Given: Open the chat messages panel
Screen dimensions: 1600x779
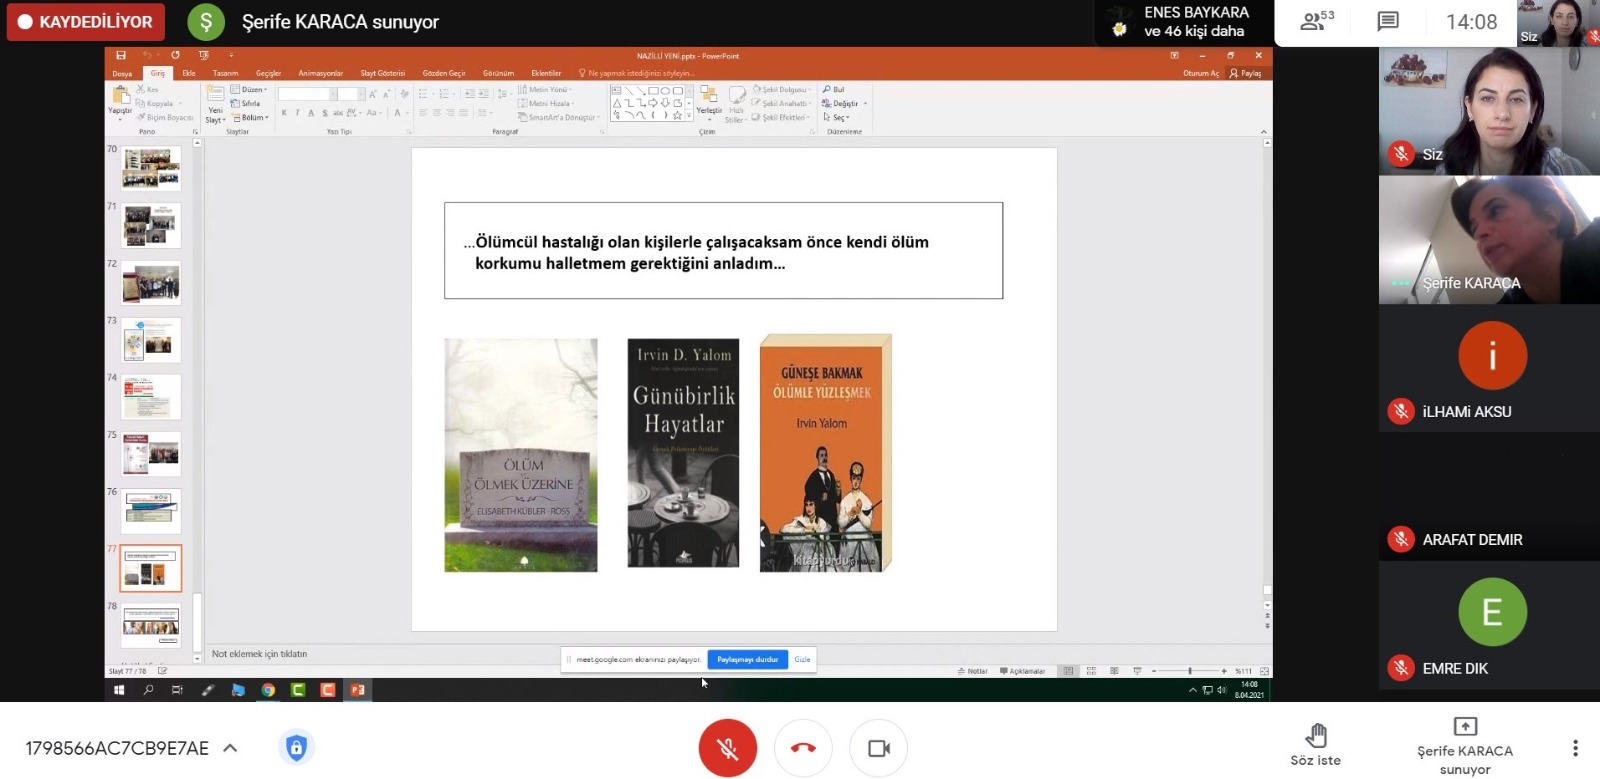Looking at the screenshot, I should [x=1387, y=22].
